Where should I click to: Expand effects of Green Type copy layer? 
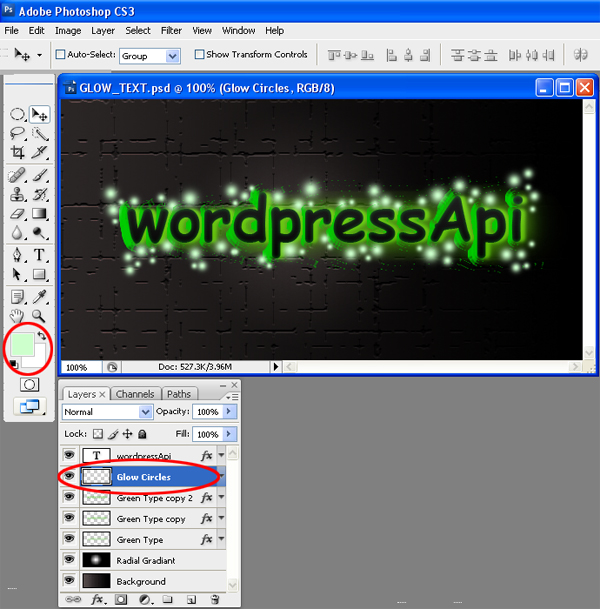tap(221, 517)
